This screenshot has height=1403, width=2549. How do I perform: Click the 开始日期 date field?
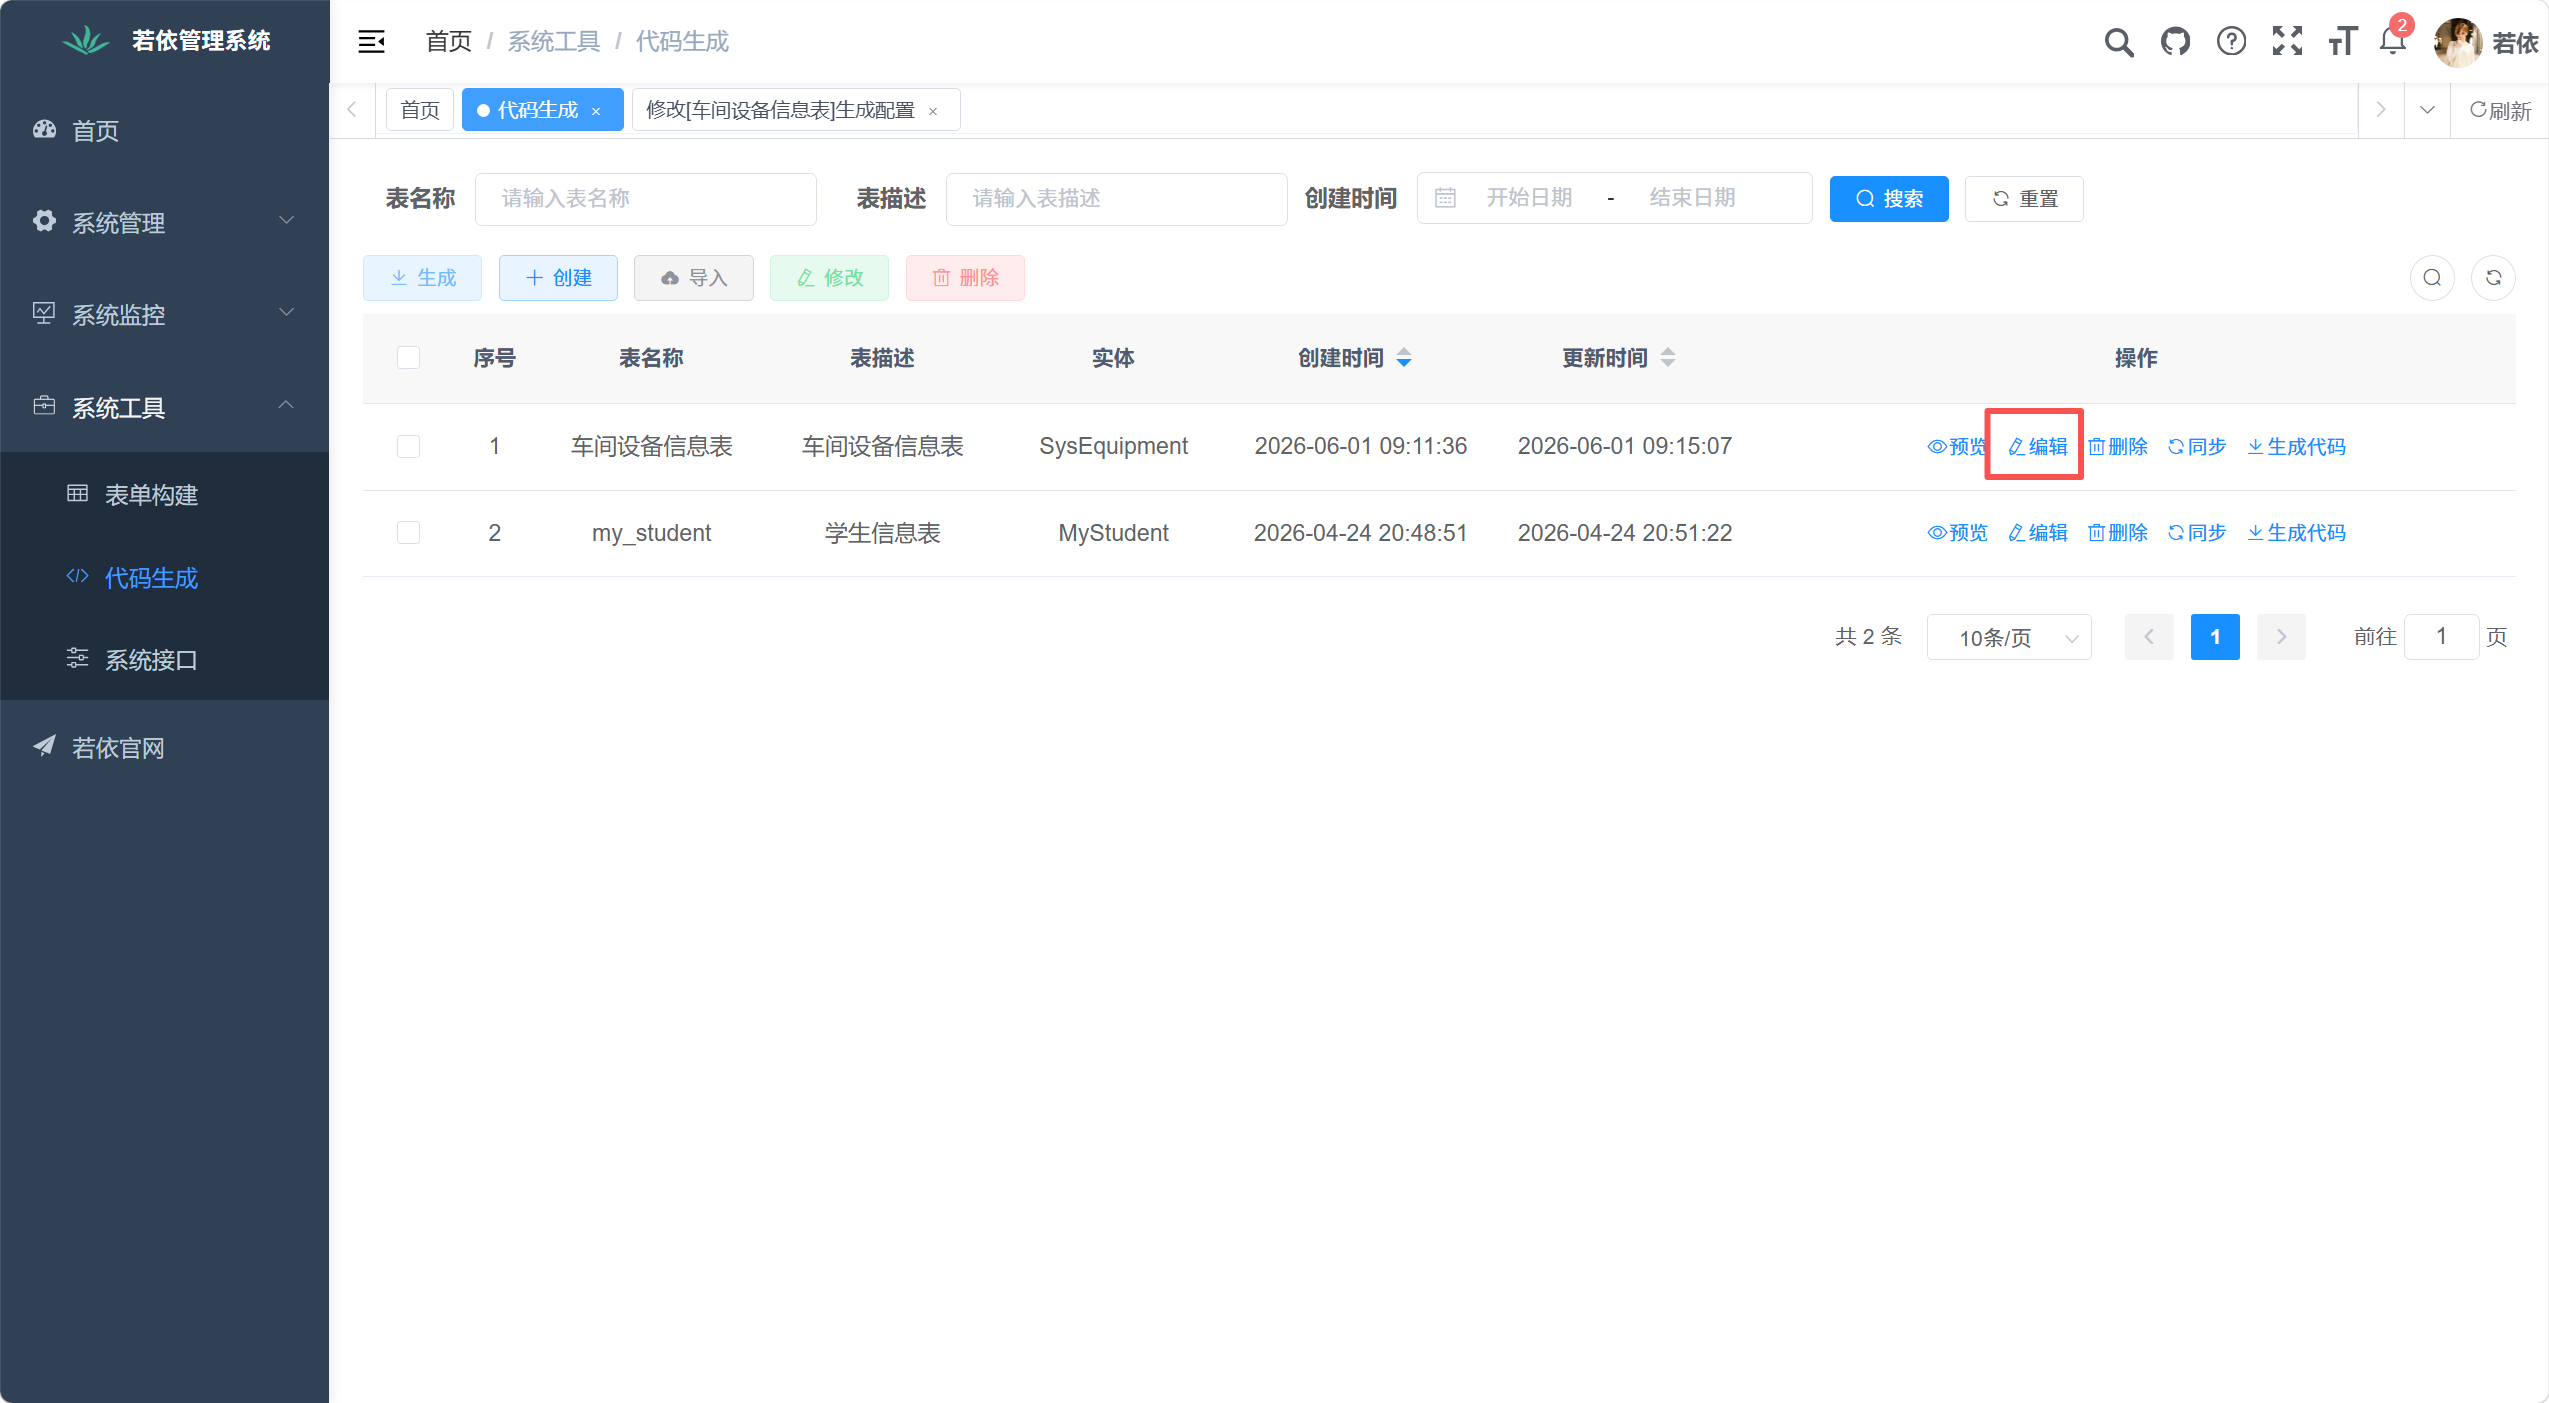coord(1529,198)
